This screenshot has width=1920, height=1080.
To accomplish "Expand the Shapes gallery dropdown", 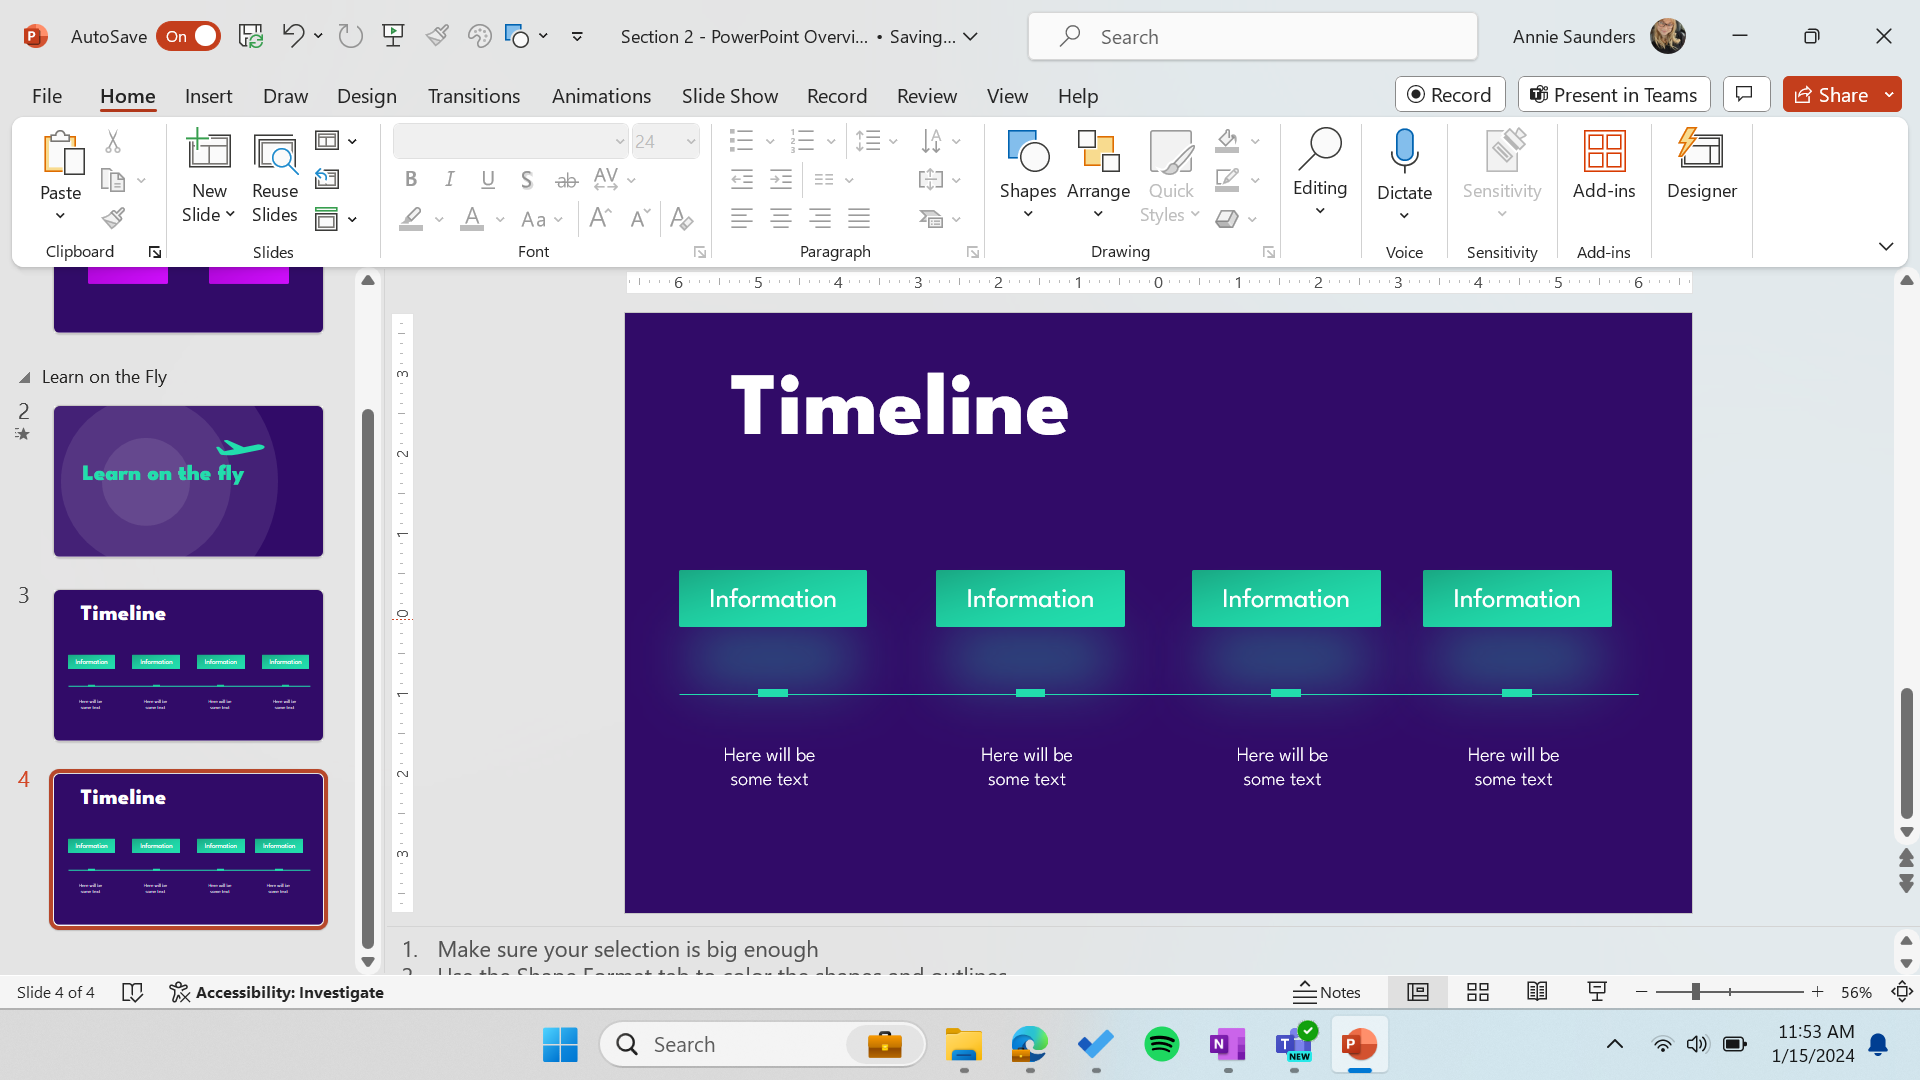I will click(x=1028, y=214).
